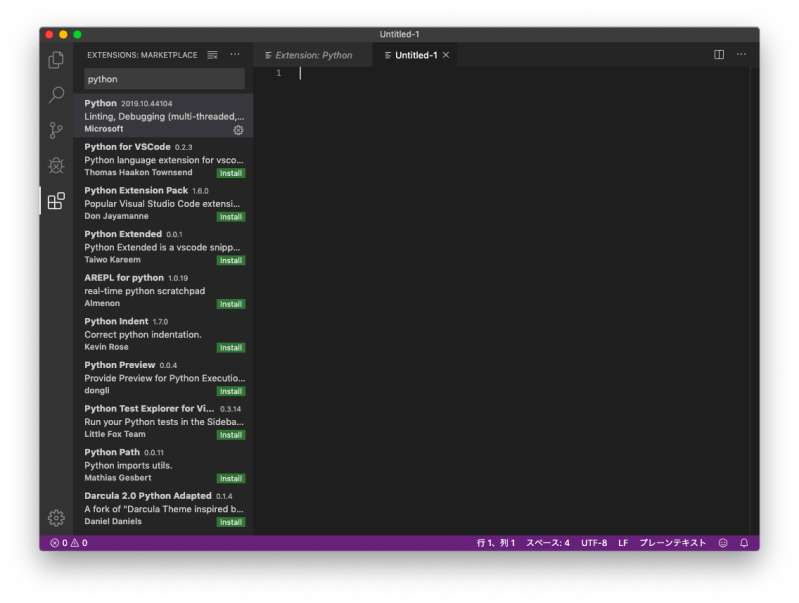Open the gear menu for Python extension
Viewport: 799px width, 603px height.
(x=238, y=130)
